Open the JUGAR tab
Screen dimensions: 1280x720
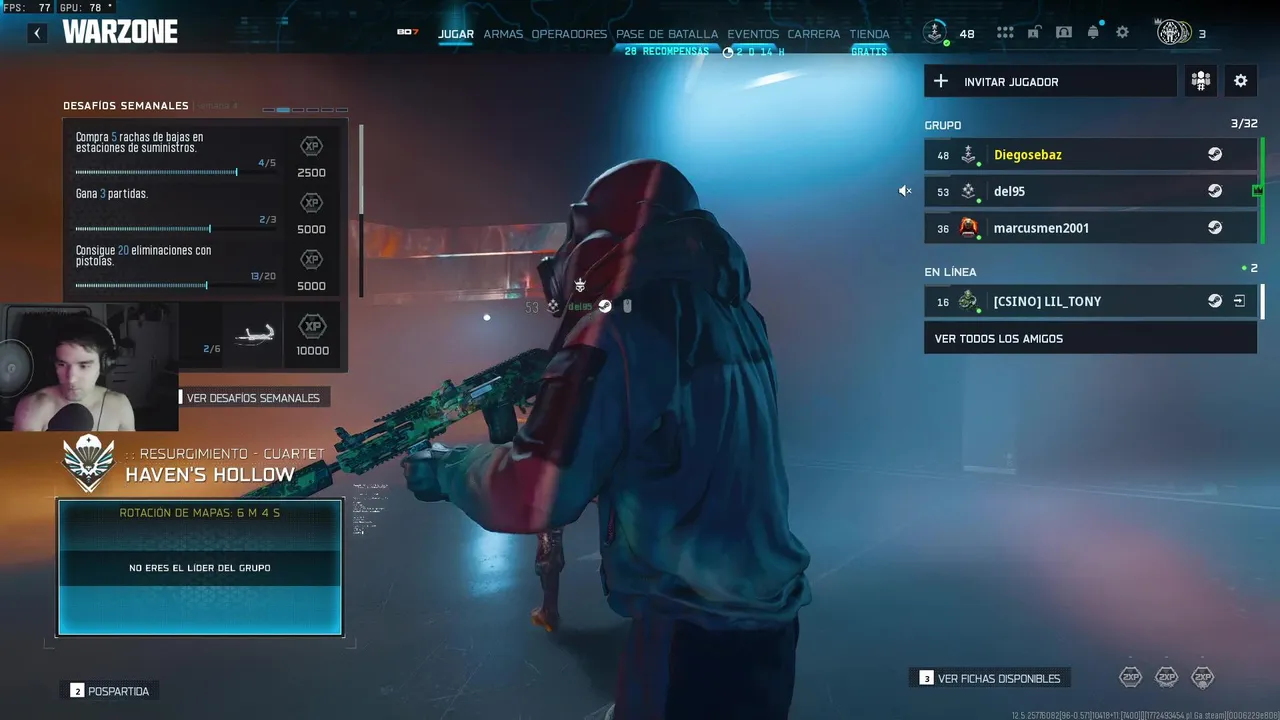[x=456, y=34]
